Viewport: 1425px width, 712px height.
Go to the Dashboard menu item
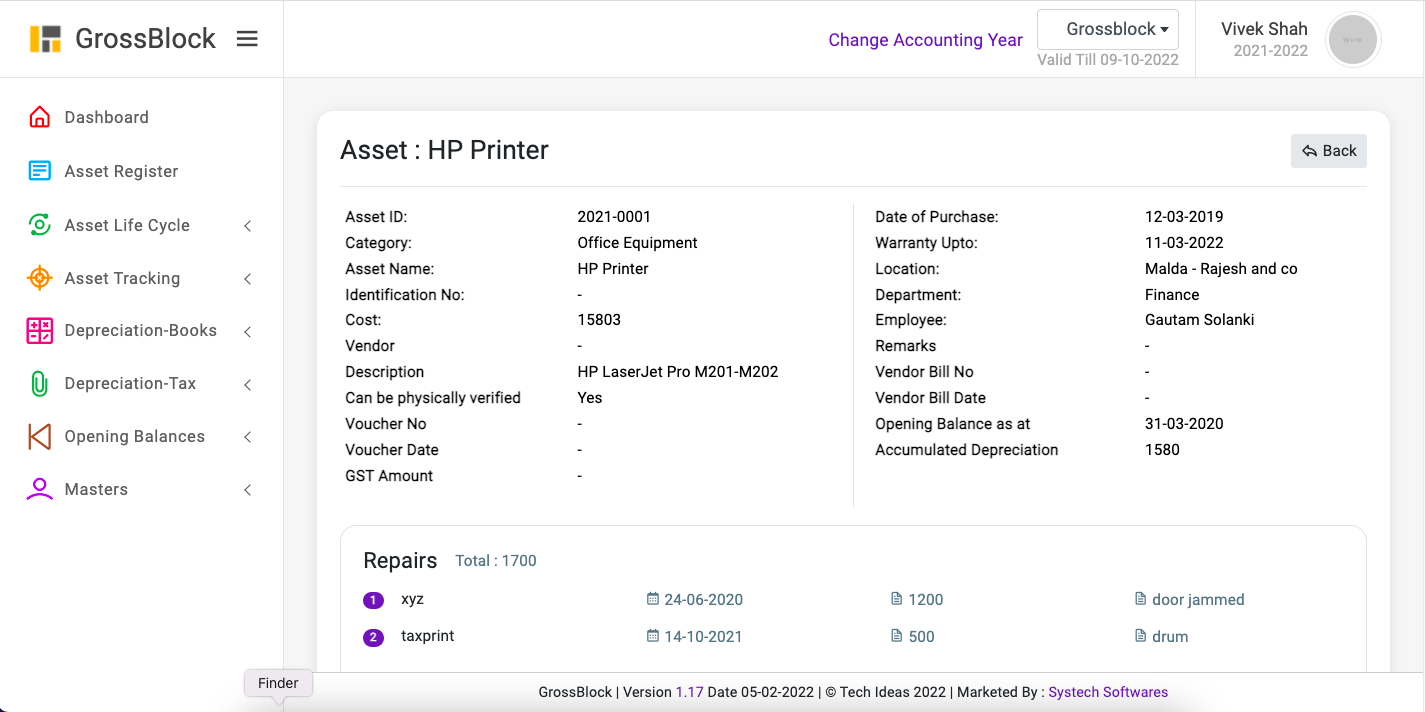tap(106, 117)
